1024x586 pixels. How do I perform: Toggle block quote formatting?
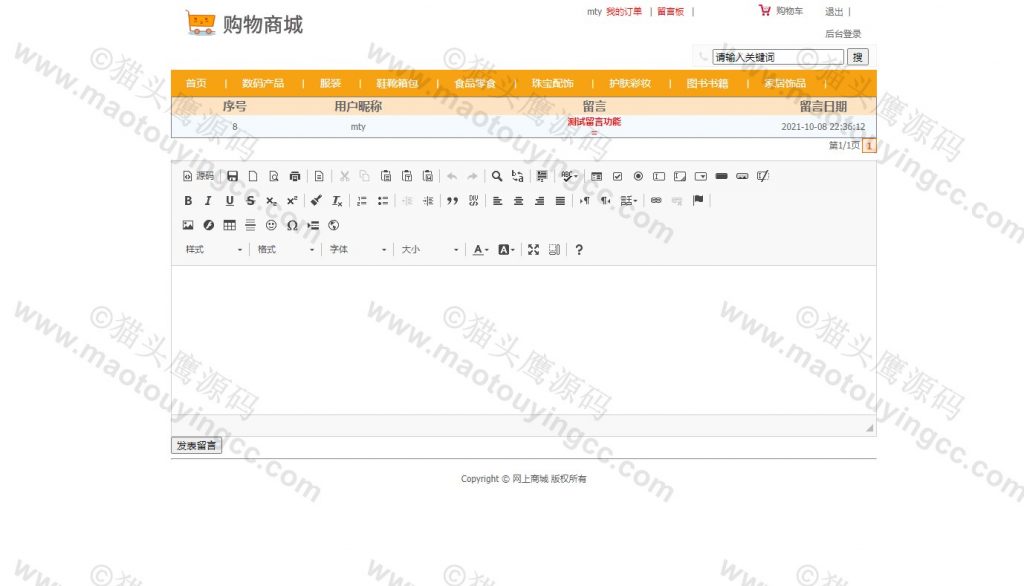(453, 201)
